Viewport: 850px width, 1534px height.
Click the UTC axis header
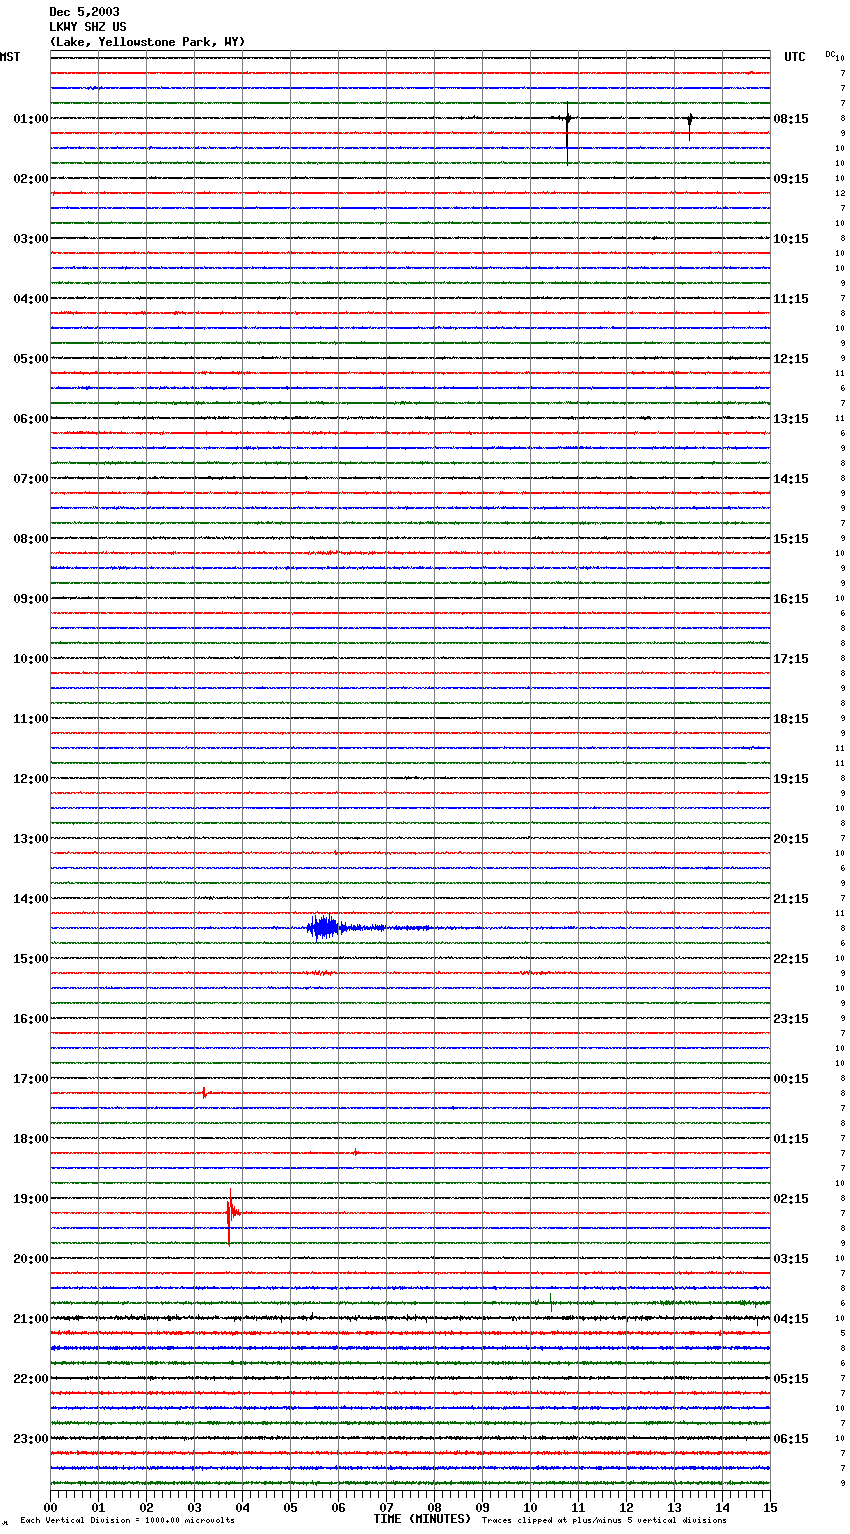pos(794,57)
